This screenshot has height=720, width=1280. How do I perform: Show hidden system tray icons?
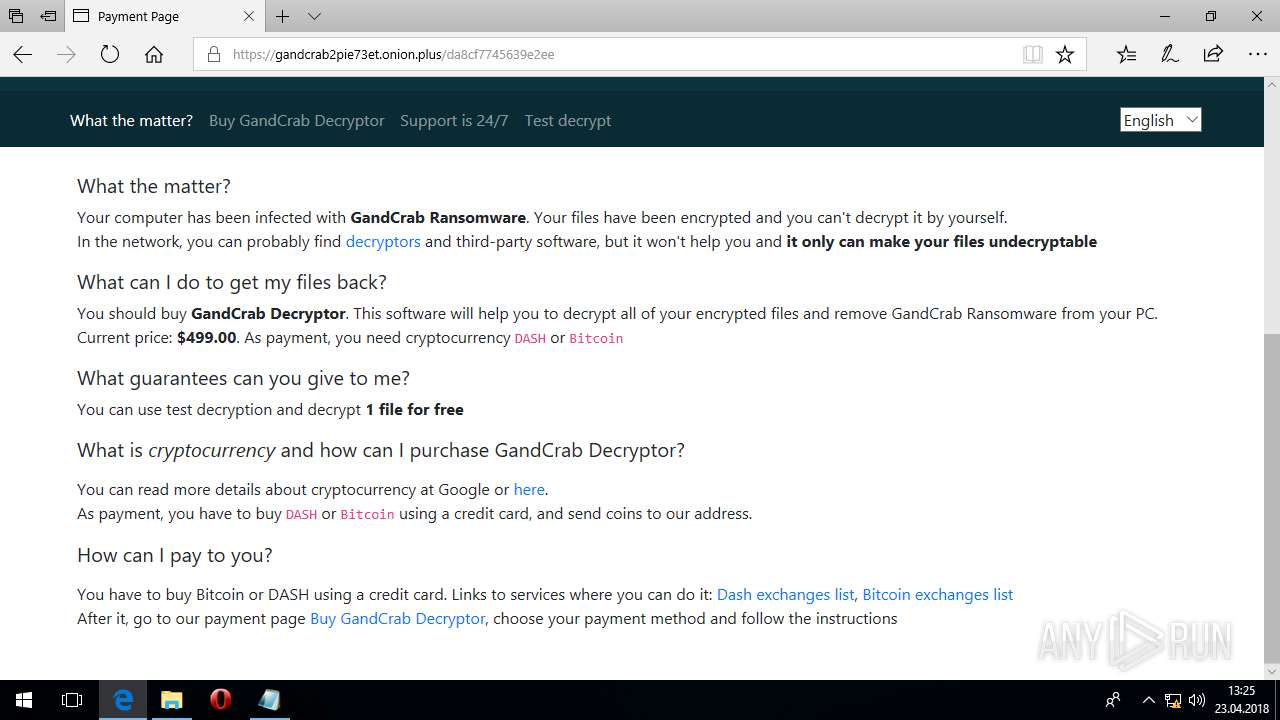tap(1148, 700)
